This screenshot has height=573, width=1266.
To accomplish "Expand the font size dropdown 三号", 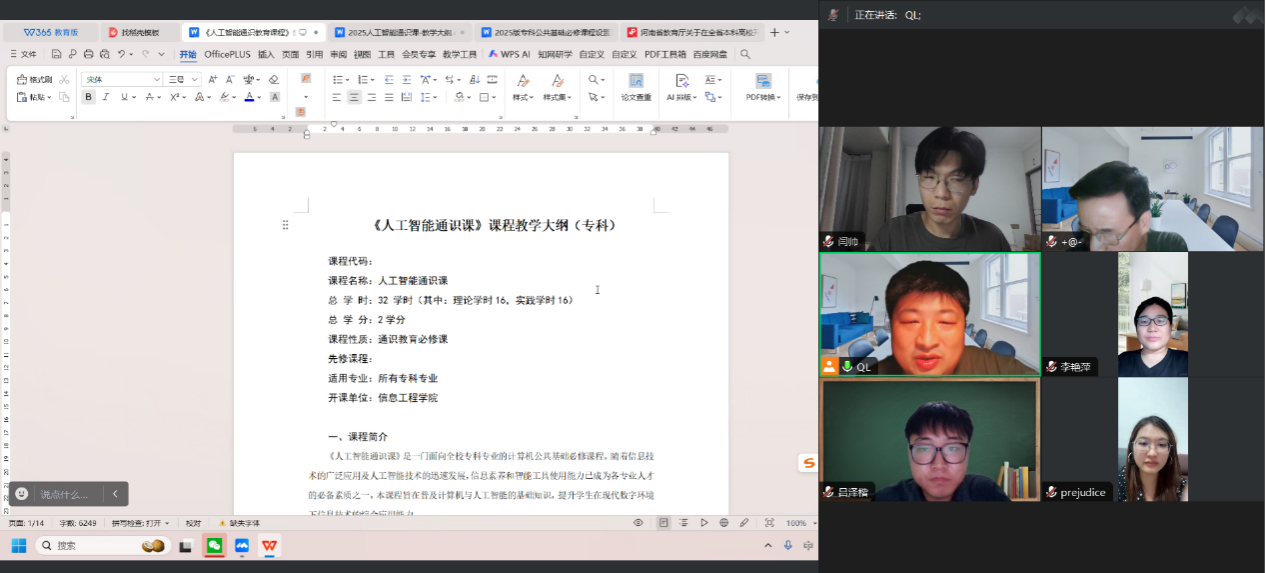I will pos(183,79).
